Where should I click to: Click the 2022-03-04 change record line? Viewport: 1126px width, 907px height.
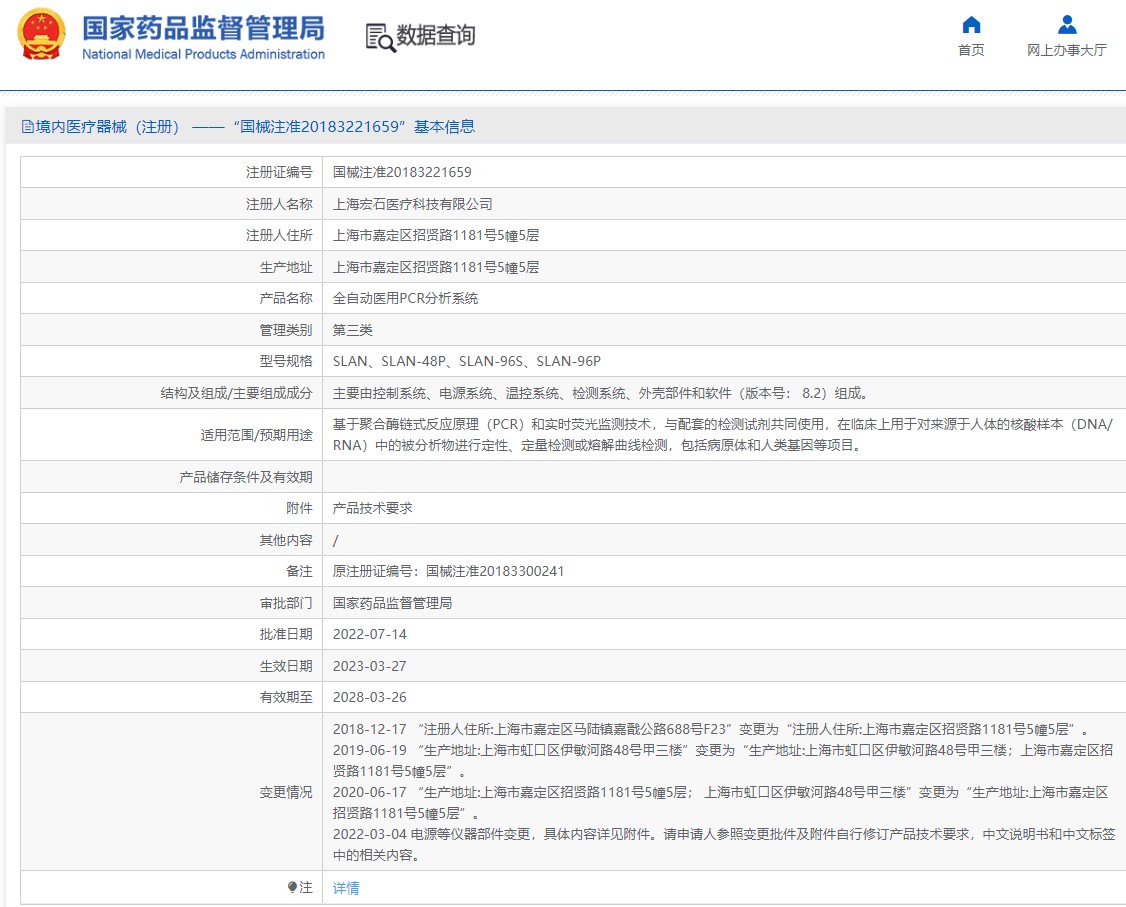724,845
